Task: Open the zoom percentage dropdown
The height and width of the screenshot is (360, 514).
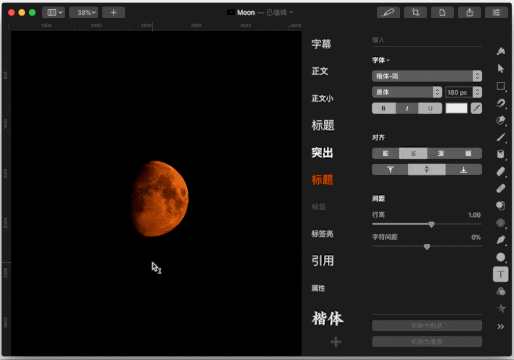Action: 84,13
